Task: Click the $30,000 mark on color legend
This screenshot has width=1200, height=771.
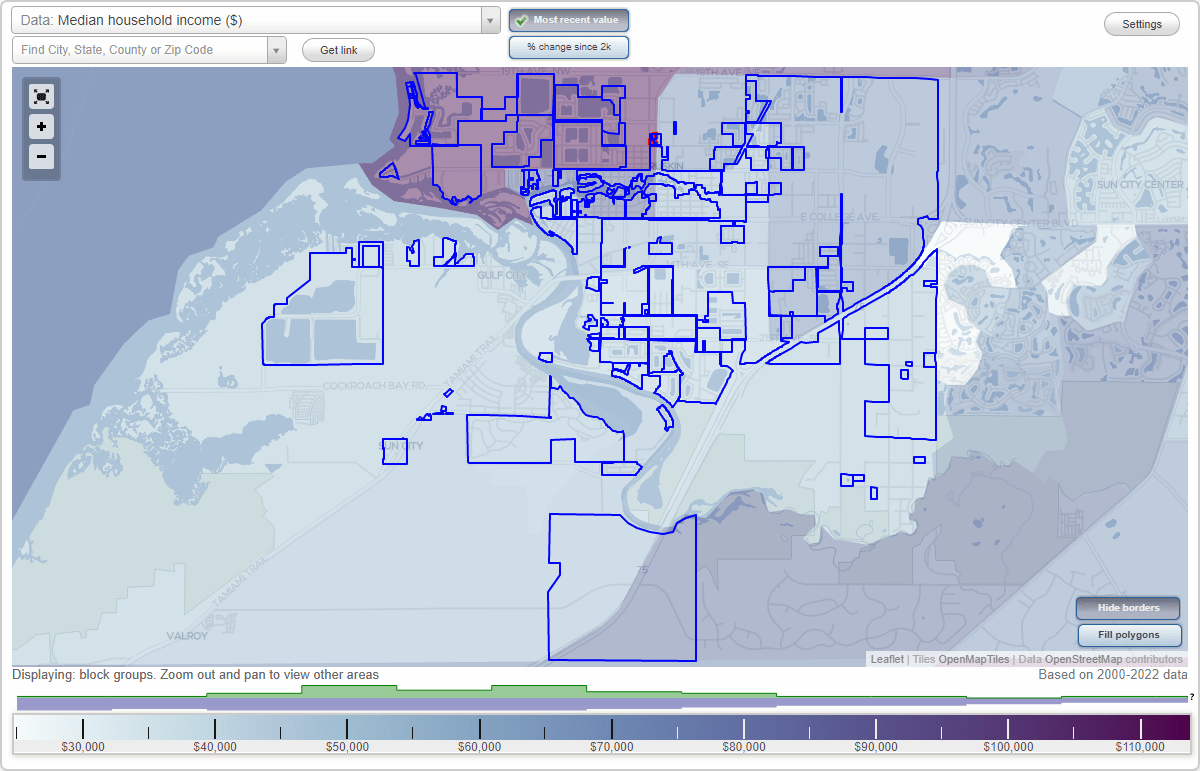Action: tap(83, 746)
